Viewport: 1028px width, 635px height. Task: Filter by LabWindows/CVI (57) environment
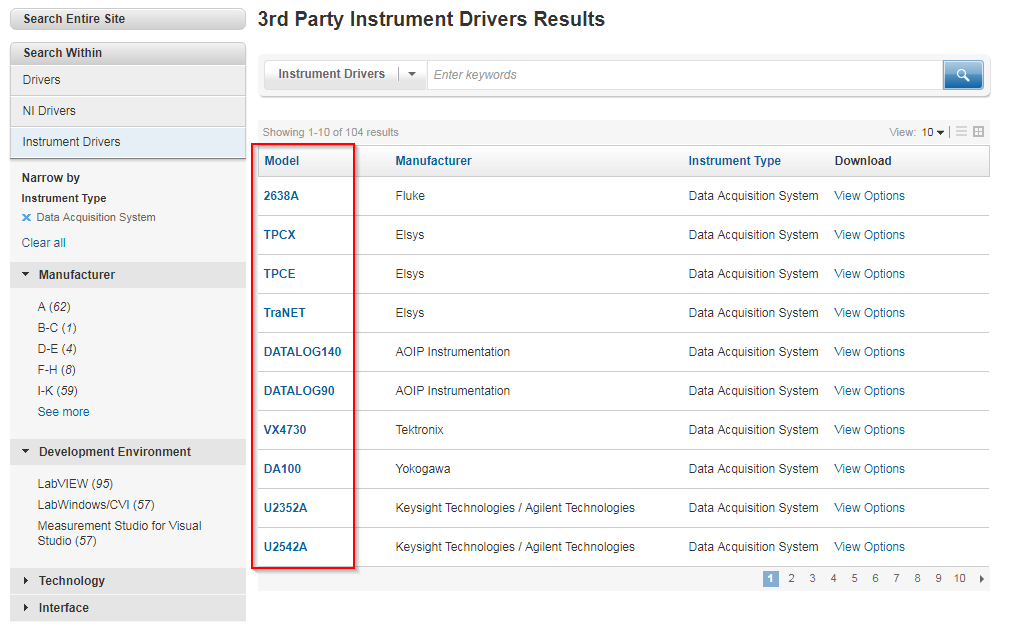click(96, 505)
